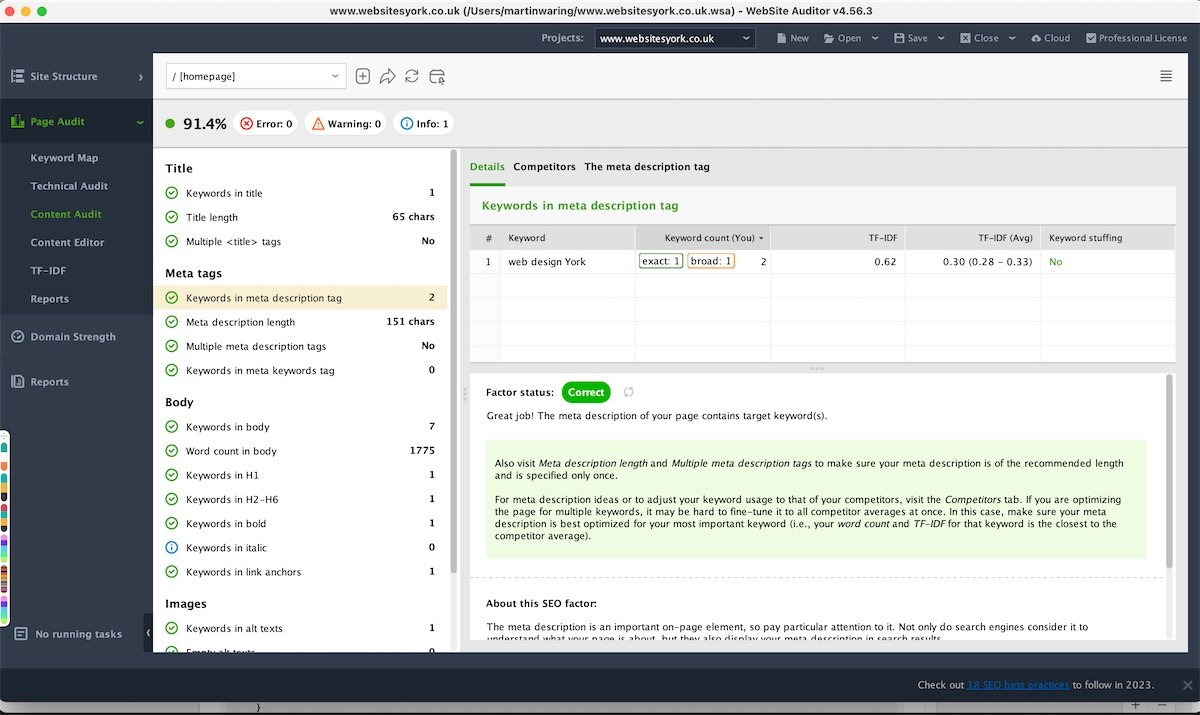Click the green Correct status badge
This screenshot has height=715, width=1200.
click(586, 392)
